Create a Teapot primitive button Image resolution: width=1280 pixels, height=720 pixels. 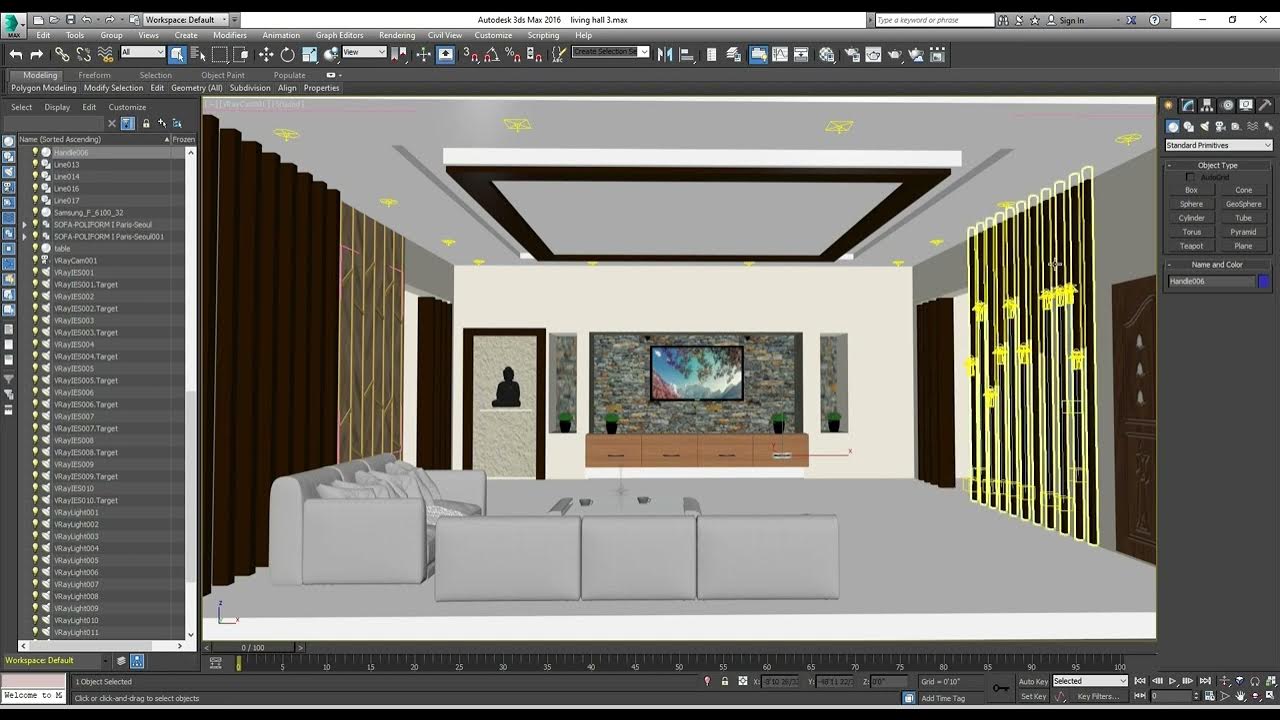pyautogui.click(x=1191, y=246)
